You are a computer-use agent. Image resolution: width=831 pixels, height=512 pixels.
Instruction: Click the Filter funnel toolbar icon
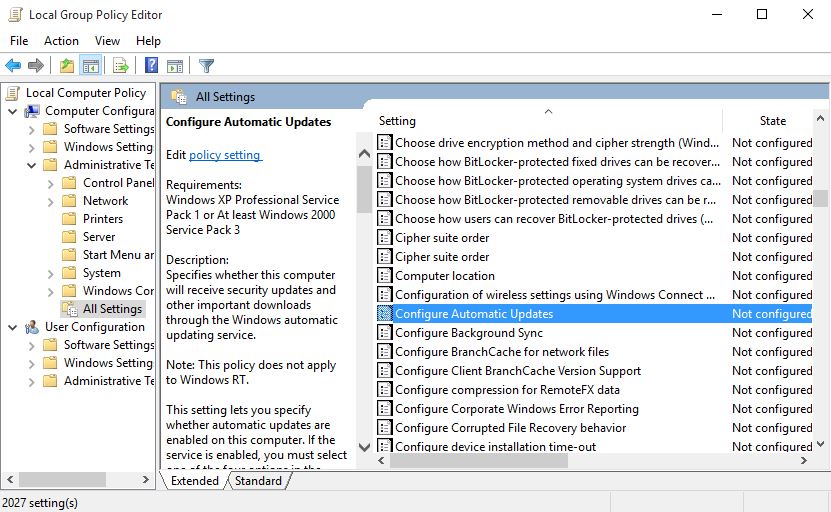coord(206,66)
